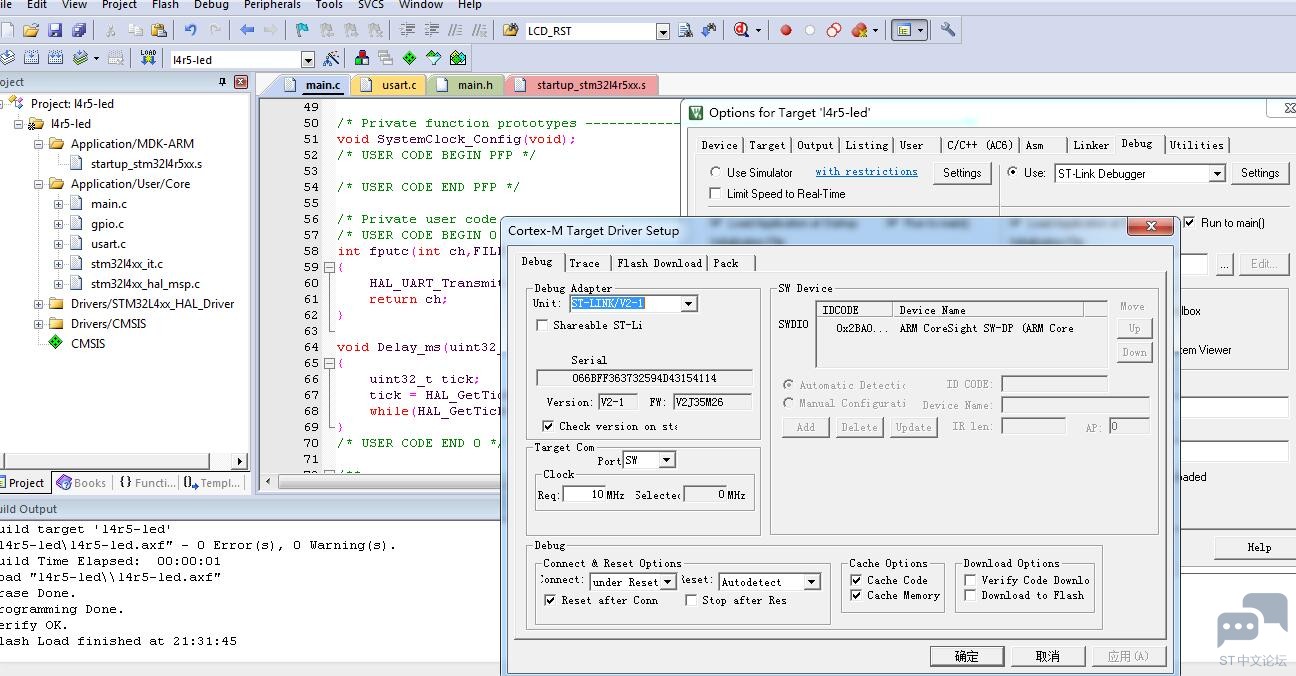
Task: Save the current file via floppy icon
Action: (55, 30)
